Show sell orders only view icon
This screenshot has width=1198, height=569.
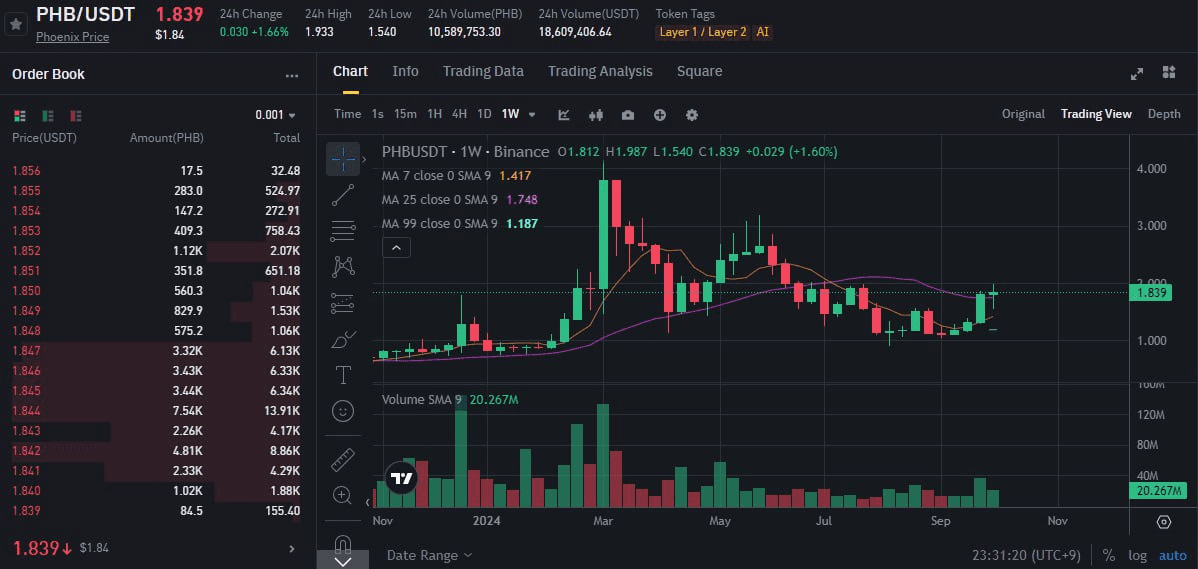(76, 115)
